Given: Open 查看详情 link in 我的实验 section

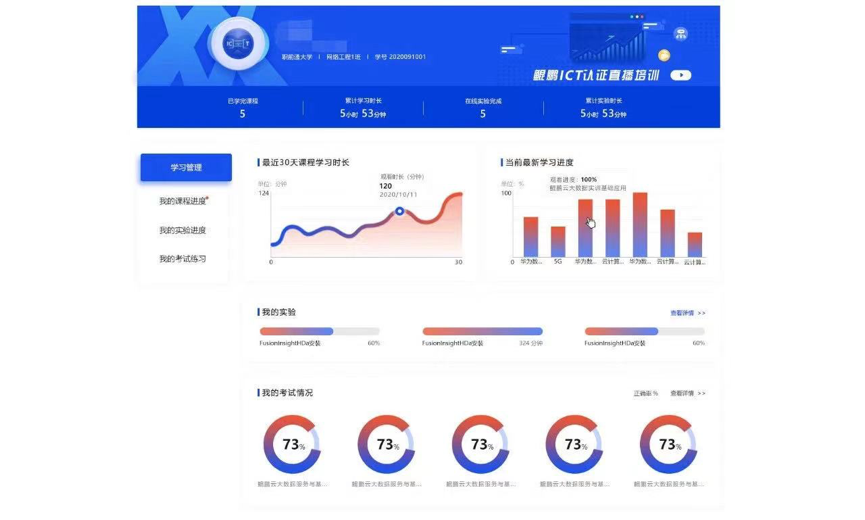Looking at the screenshot, I should point(687,313).
